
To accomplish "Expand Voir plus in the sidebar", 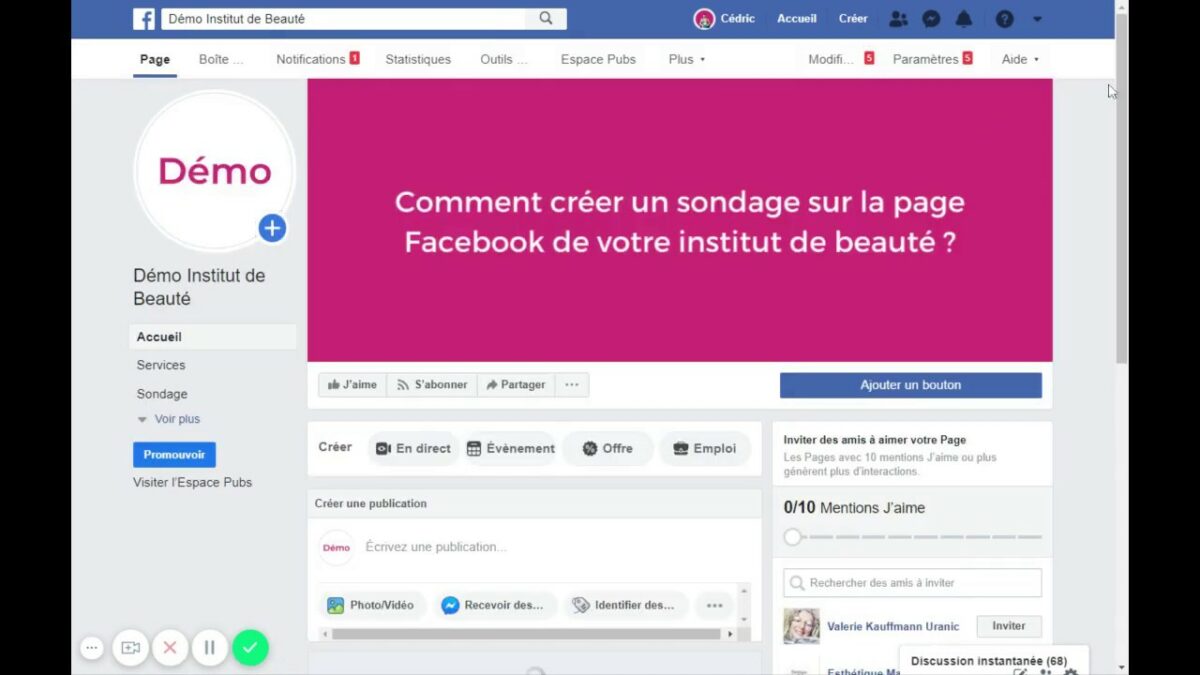I will [x=169, y=419].
